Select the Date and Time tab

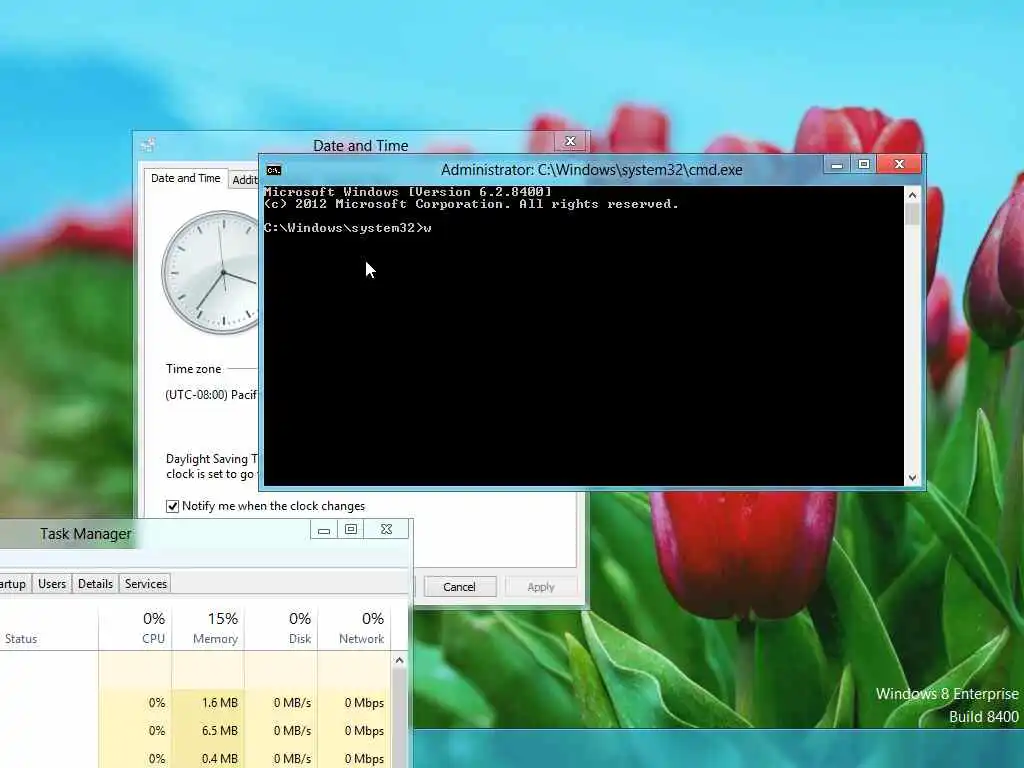pyautogui.click(x=185, y=178)
